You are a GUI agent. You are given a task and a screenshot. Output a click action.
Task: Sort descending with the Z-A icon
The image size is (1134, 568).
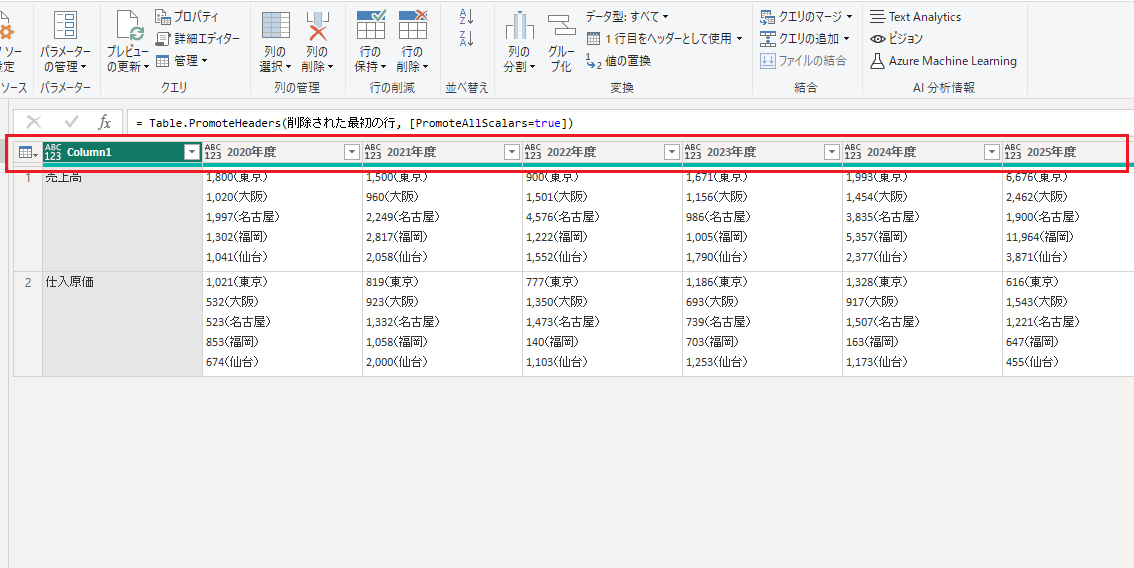[x=465, y=39]
